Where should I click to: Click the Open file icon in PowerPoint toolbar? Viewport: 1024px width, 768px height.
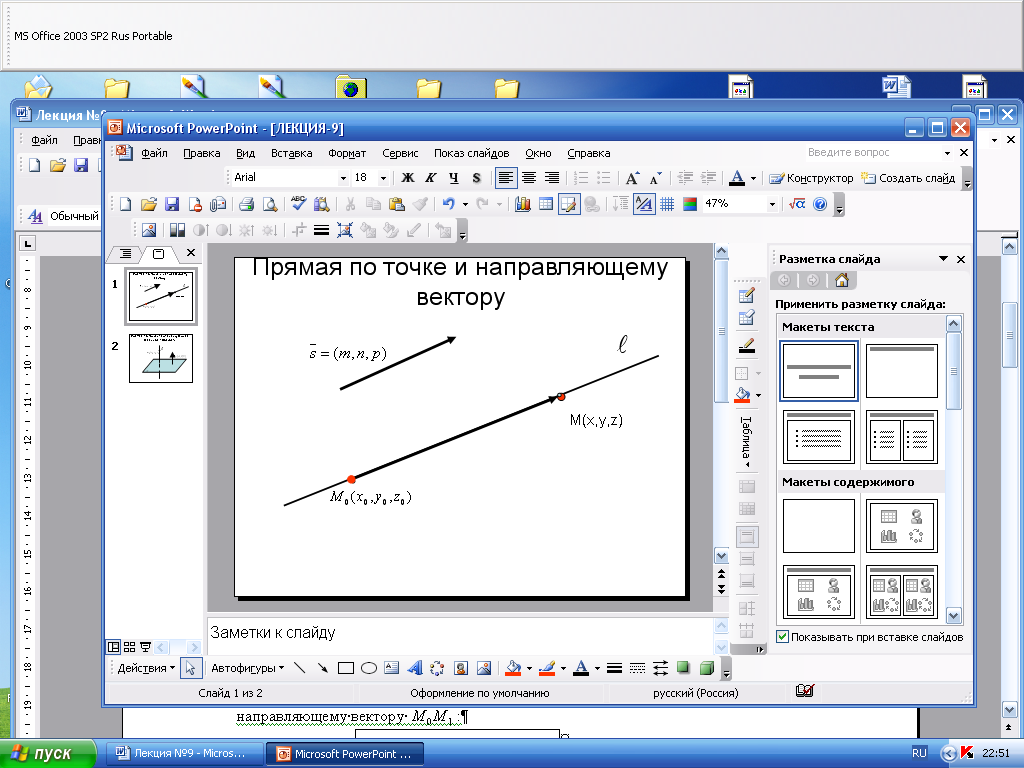click(x=149, y=204)
